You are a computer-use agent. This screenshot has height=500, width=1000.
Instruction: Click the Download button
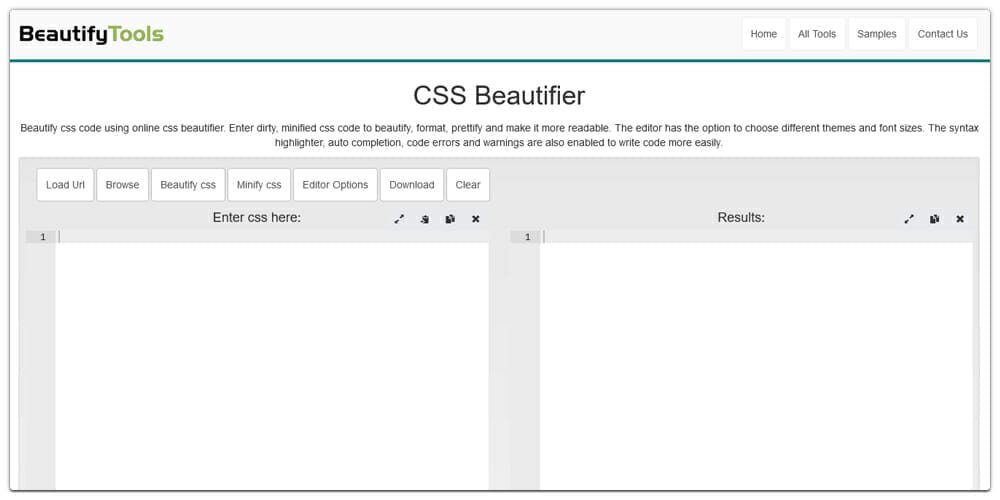click(x=412, y=185)
